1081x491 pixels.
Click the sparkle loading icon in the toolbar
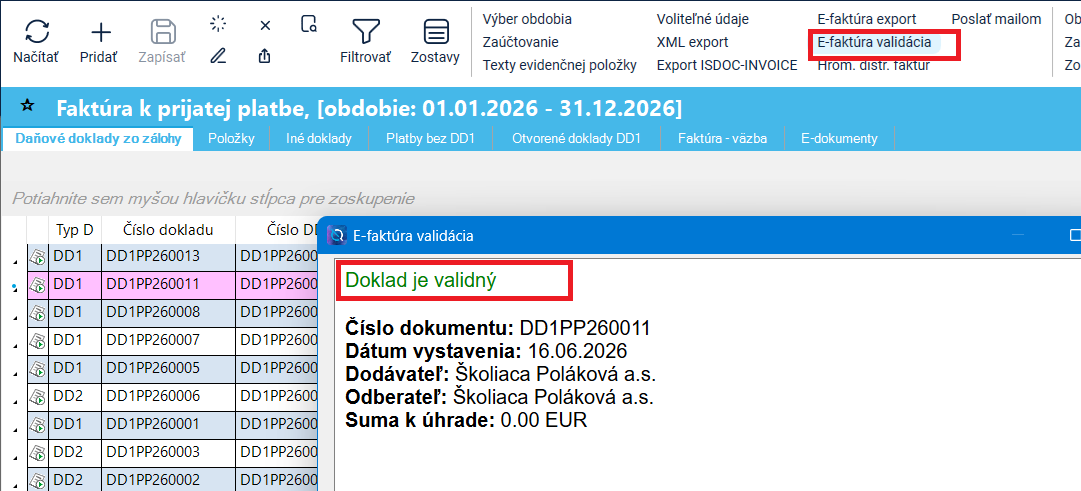point(219,25)
